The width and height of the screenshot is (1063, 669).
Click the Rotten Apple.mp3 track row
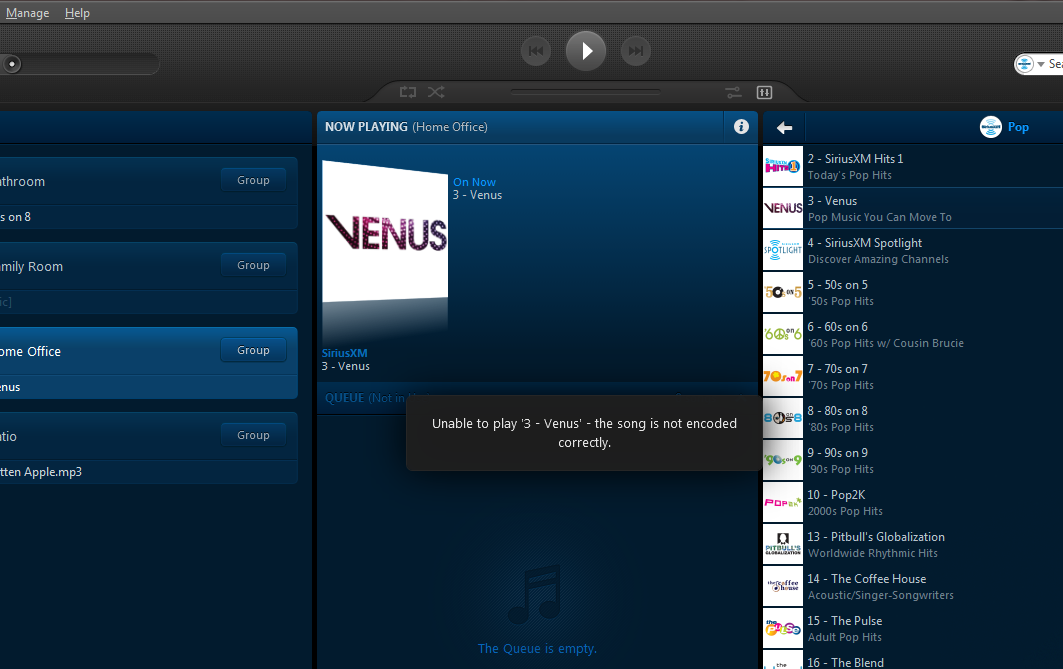coord(148,472)
